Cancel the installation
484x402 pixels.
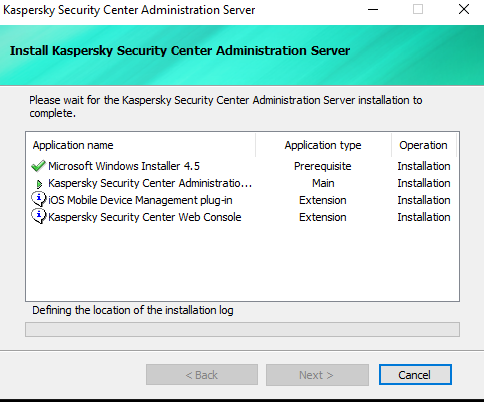coord(415,375)
